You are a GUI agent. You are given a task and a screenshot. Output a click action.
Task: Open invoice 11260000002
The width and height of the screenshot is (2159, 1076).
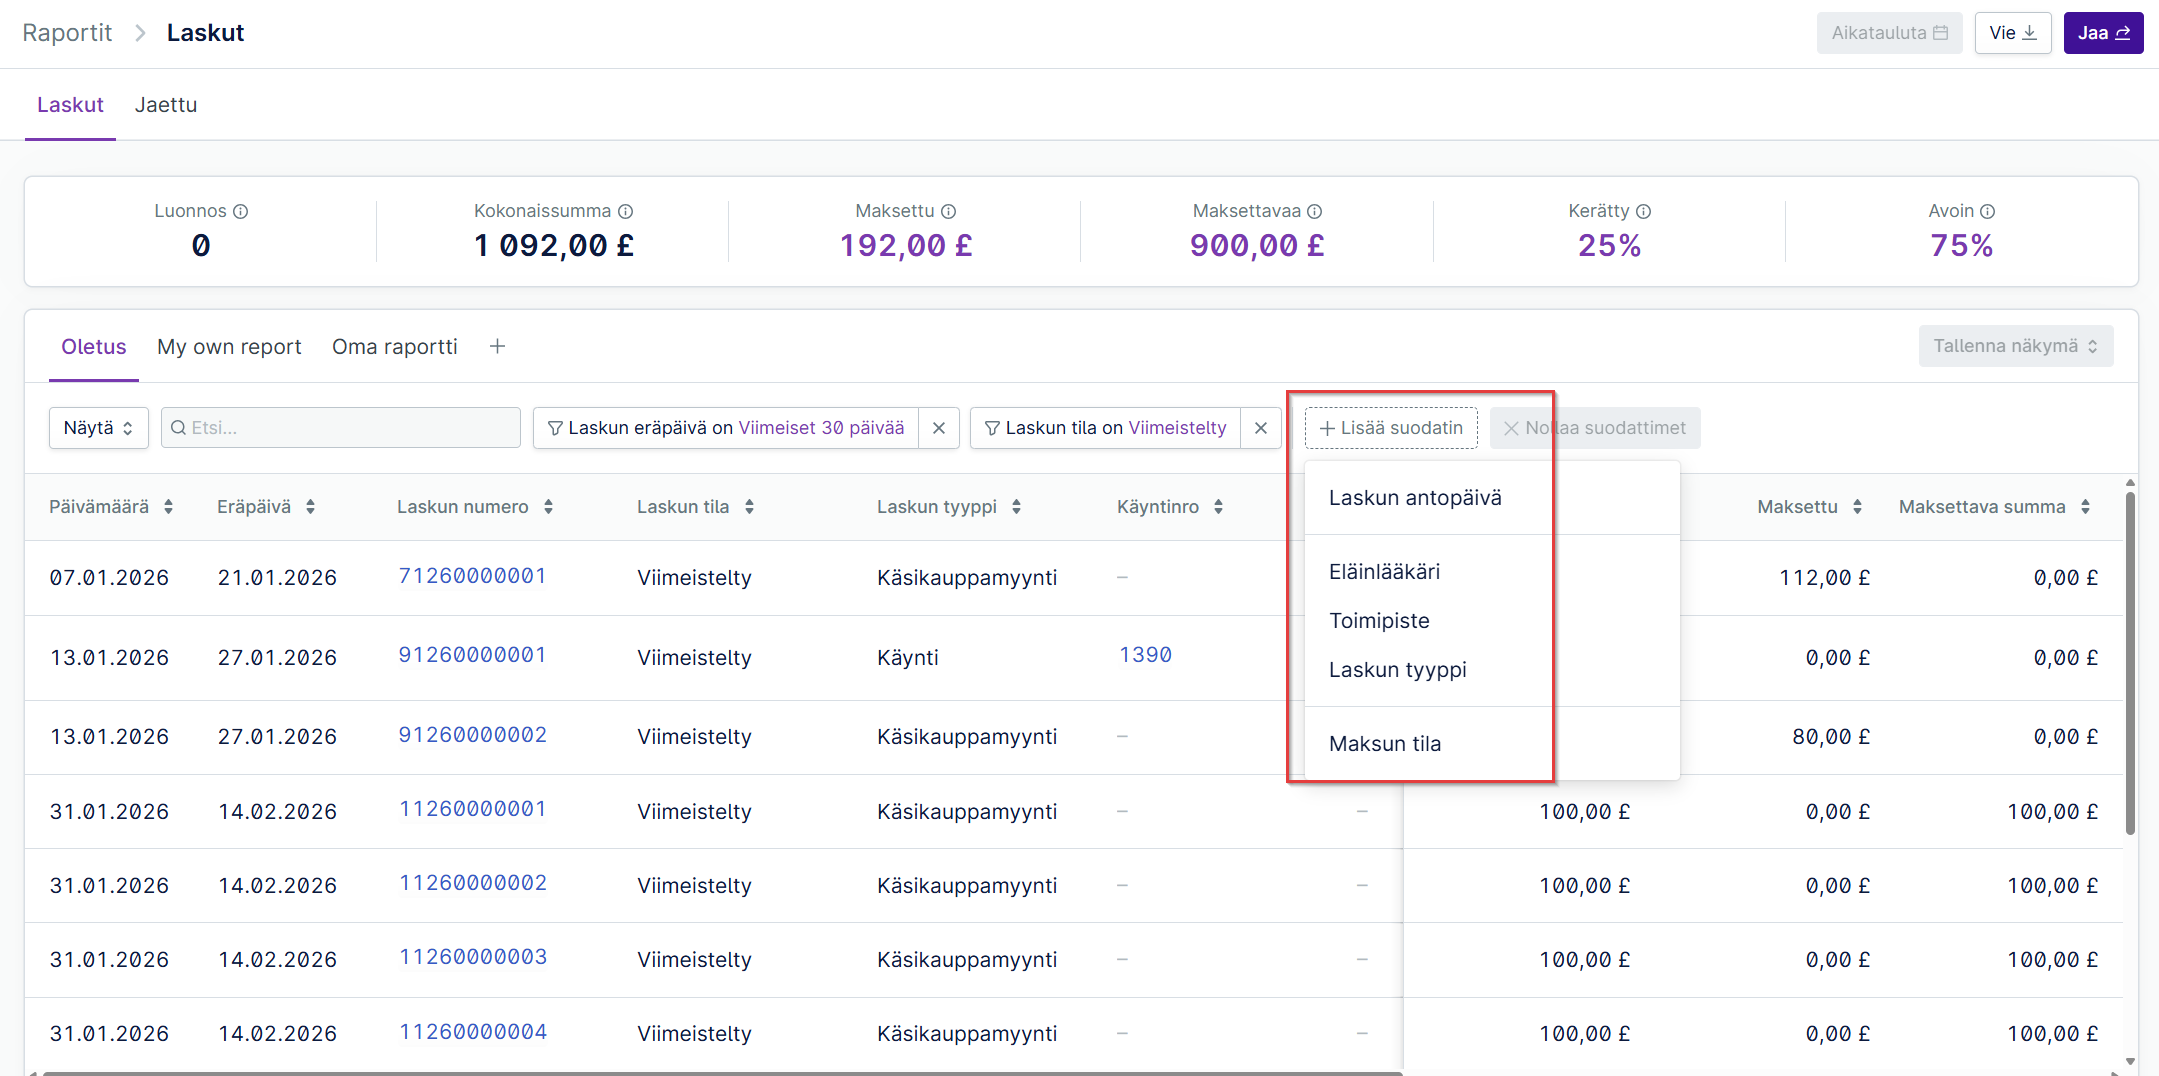click(x=473, y=883)
